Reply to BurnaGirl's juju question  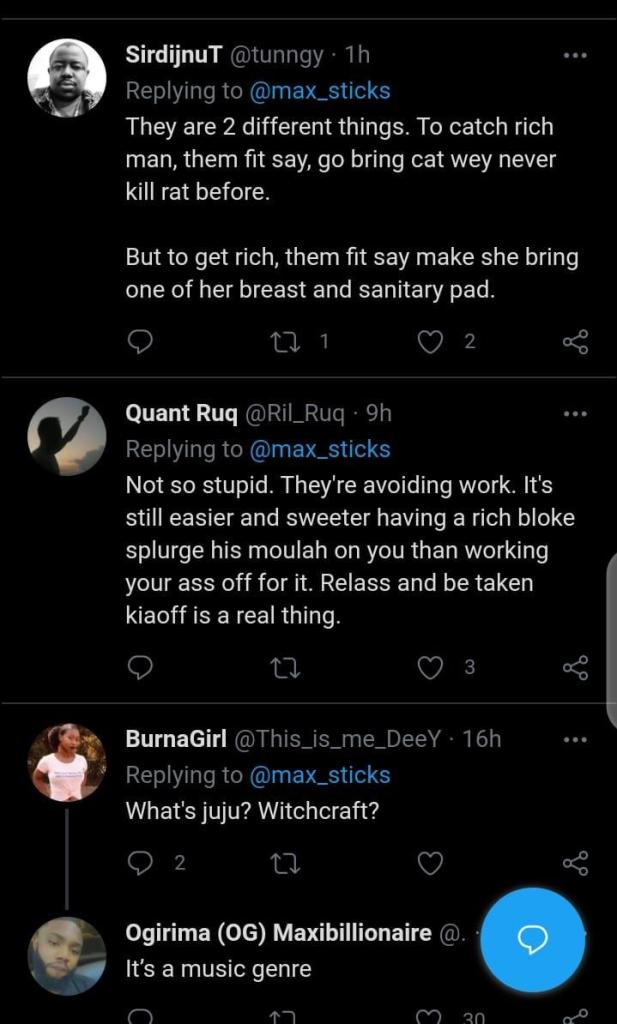[x=141, y=863]
